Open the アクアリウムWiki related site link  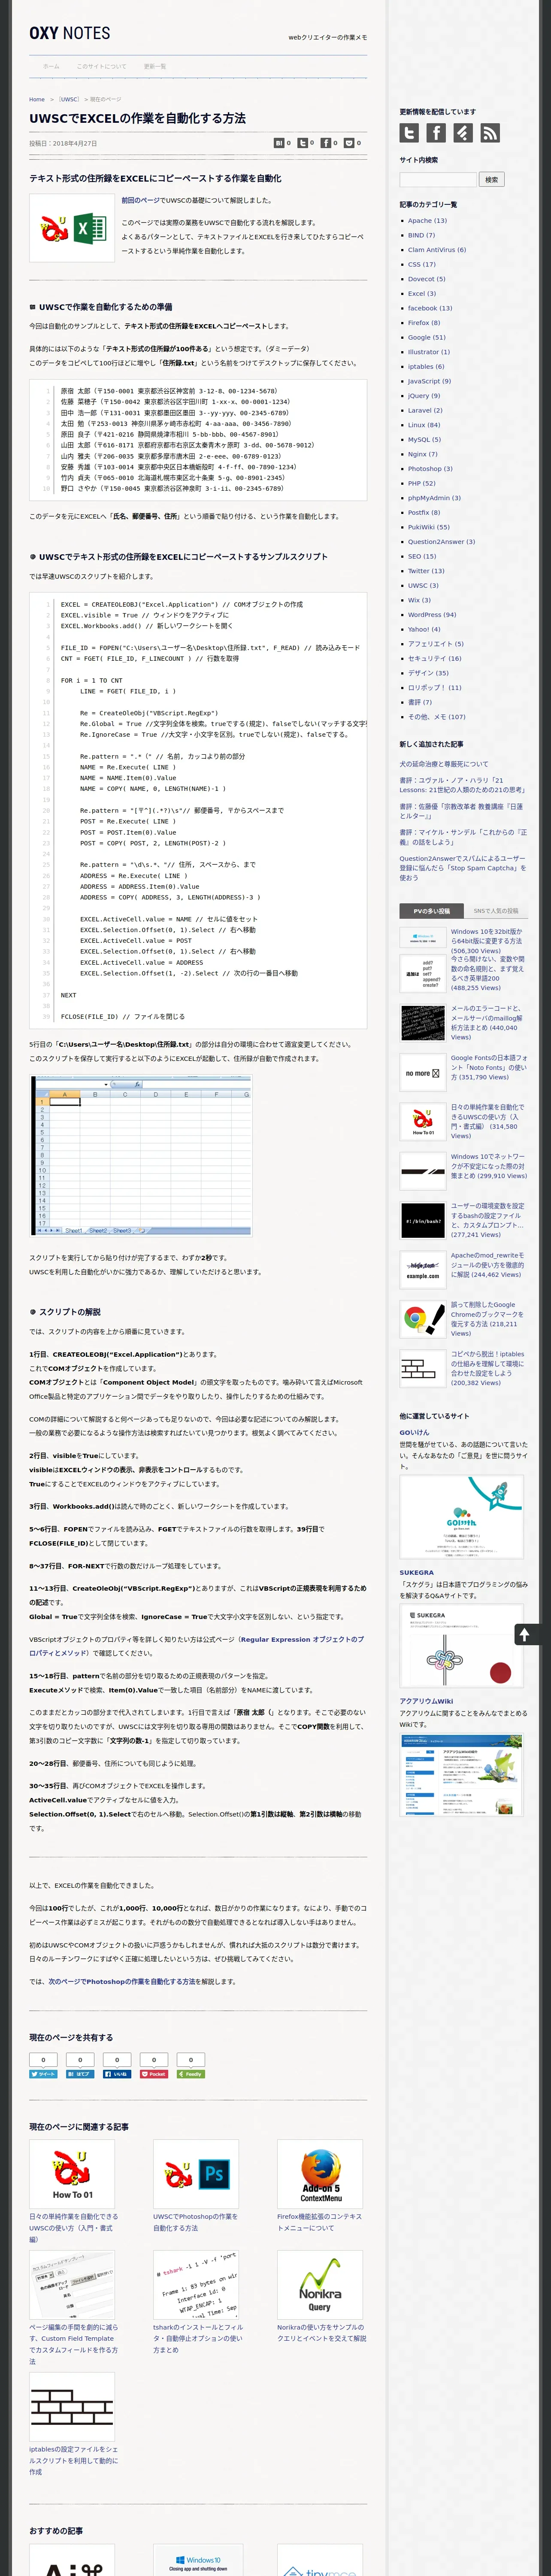pyautogui.click(x=426, y=1701)
